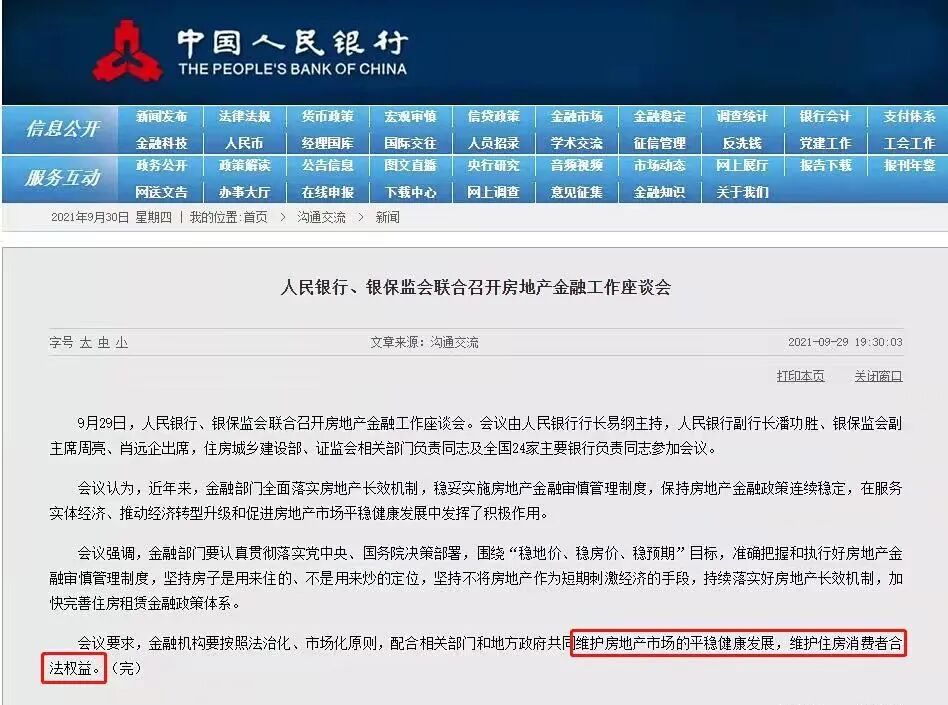Set font size to 大
The width and height of the screenshot is (948, 705).
pyautogui.click(x=86, y=343)
